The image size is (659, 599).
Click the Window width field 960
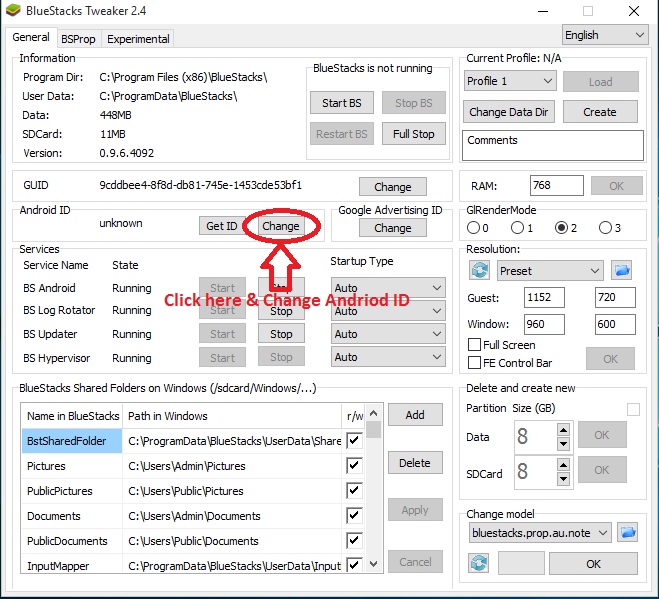click(x=544, y=324)
